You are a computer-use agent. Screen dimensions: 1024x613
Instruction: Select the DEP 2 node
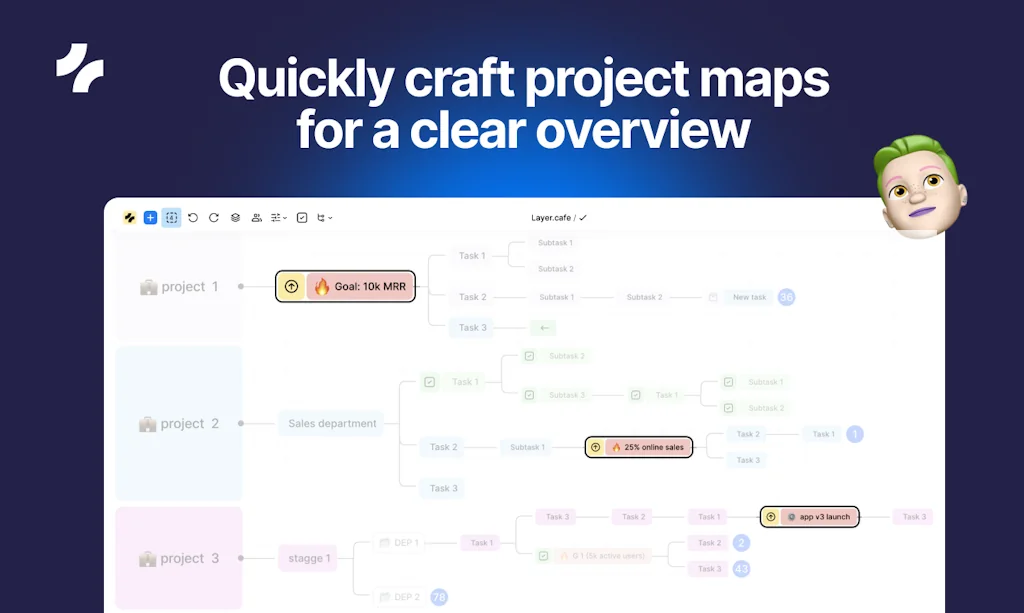click(398, 597)
